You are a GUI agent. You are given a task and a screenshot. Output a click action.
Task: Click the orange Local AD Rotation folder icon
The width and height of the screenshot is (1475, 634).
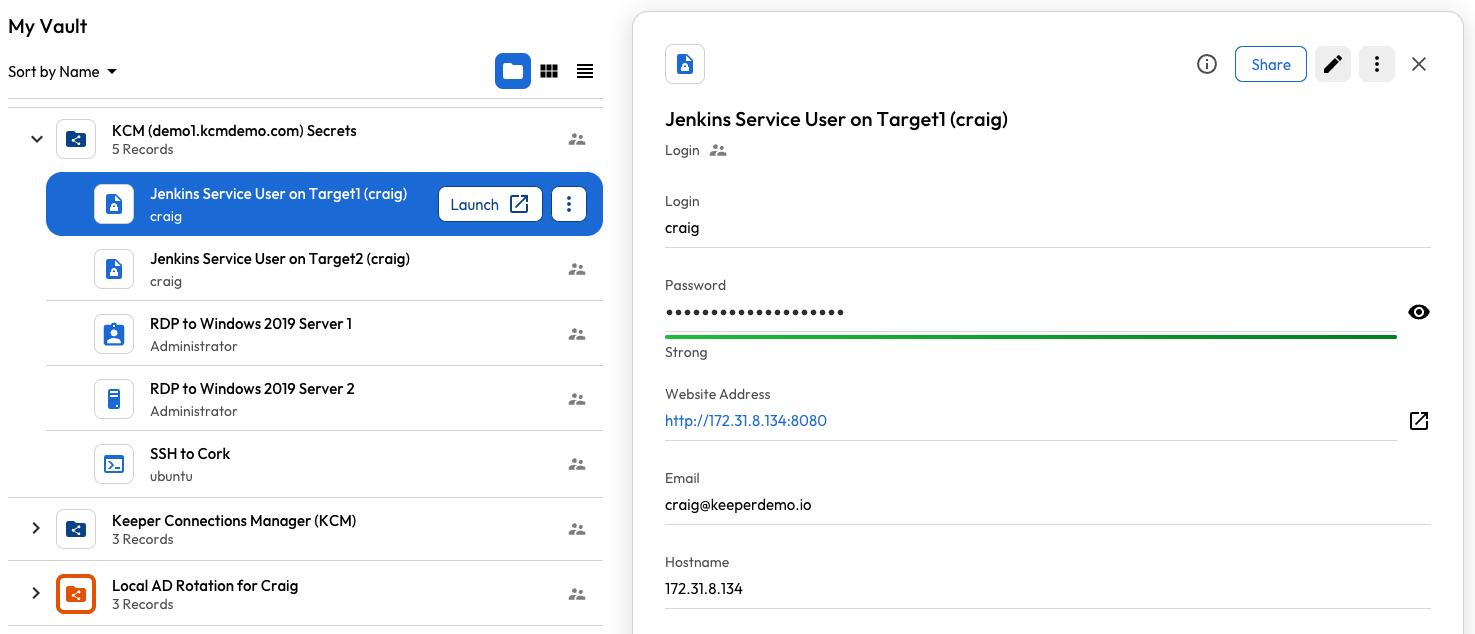tap(76, 595)
